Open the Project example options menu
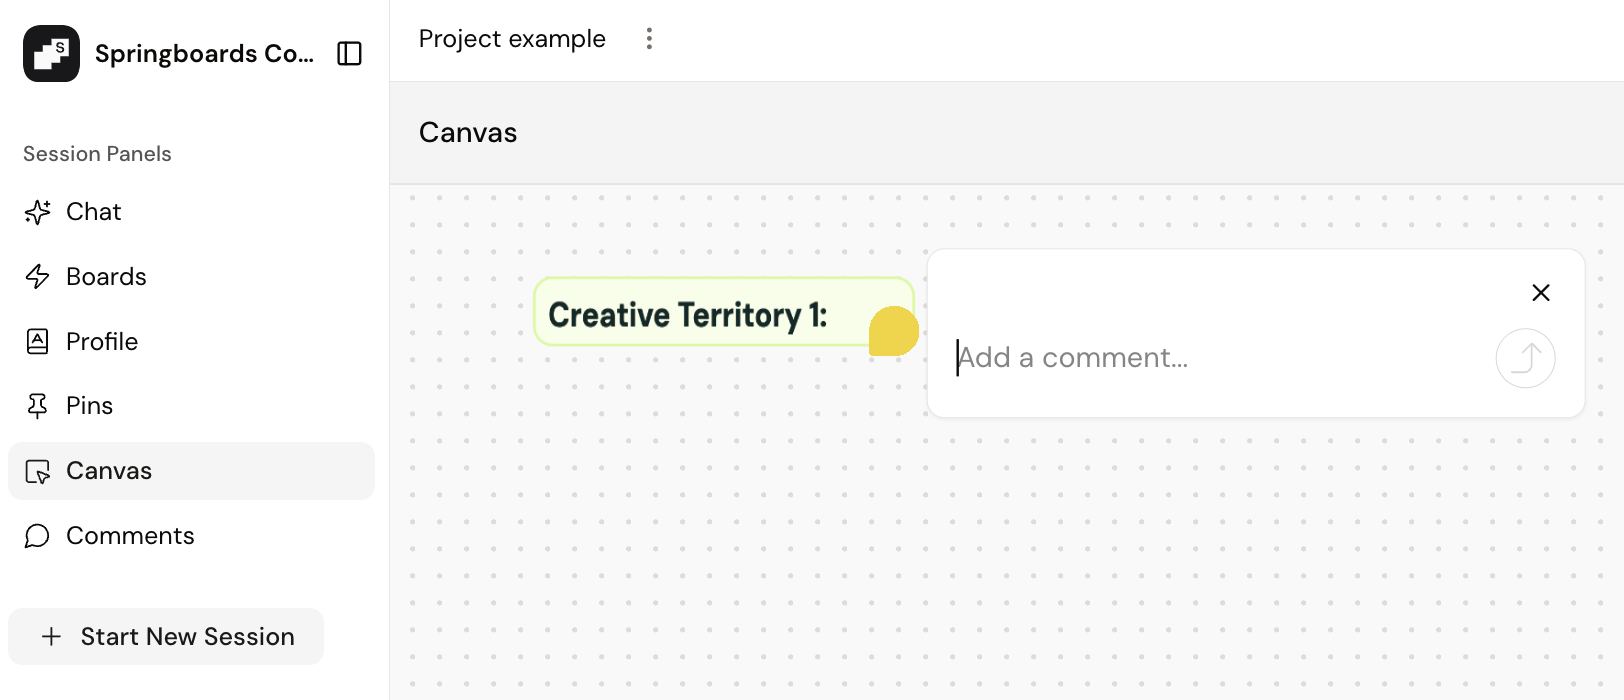 coord(649,39)
